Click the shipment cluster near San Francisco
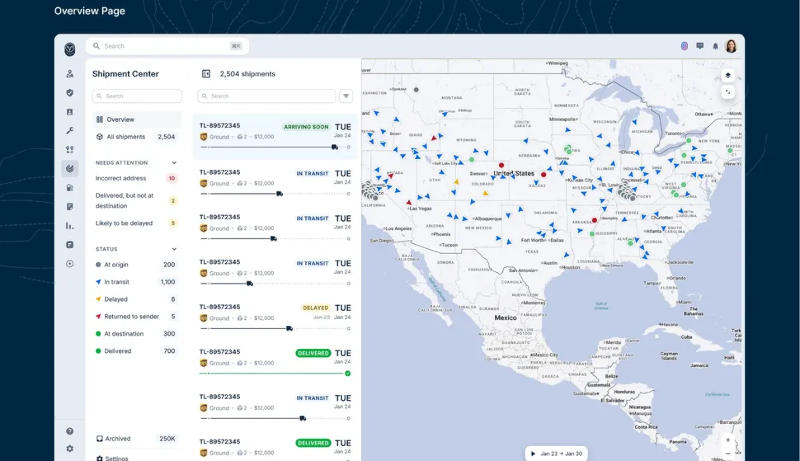This screenshot has width=800, height=461. pyautogui.click(x=371, y=192)
